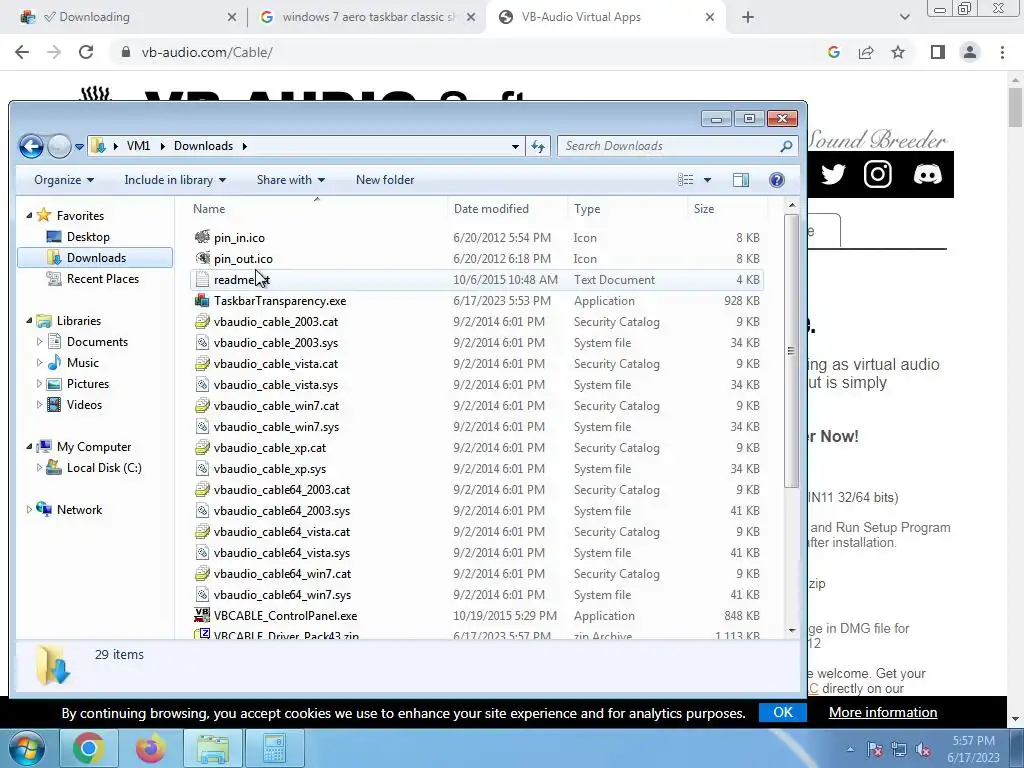Select vbaudio_cable_xp.sys file
This screenshot has width=1024, height=768.
pos(270,469)
